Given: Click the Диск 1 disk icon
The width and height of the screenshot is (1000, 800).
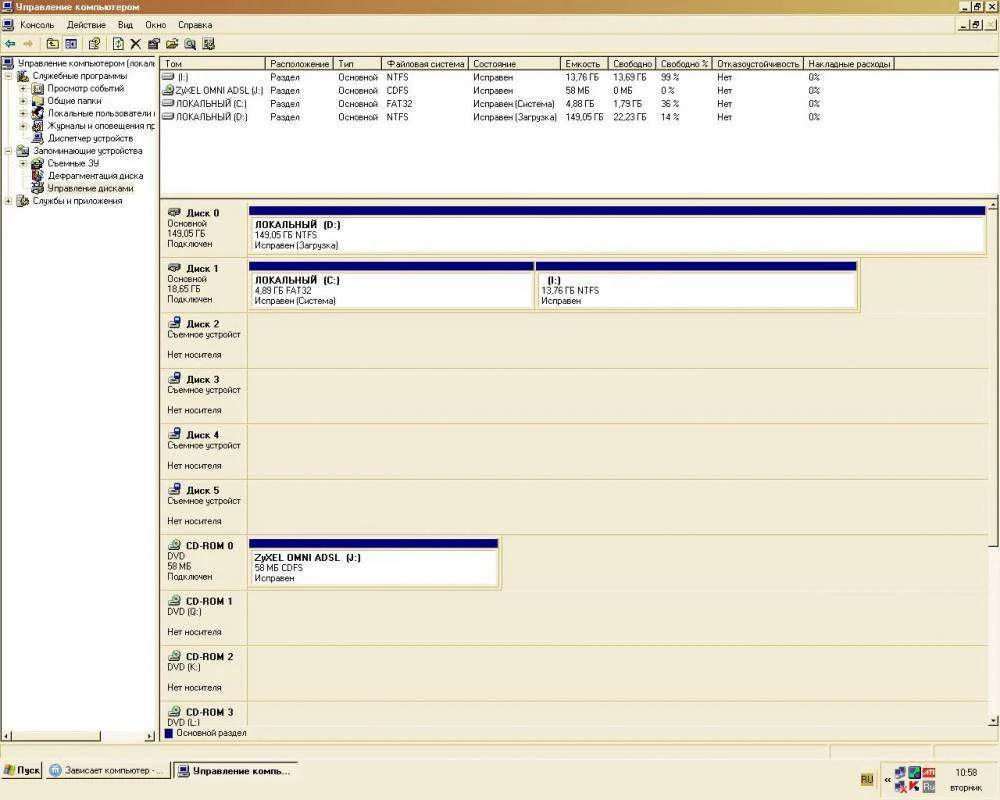Looking at the screenshot, I should click(174, 267).
